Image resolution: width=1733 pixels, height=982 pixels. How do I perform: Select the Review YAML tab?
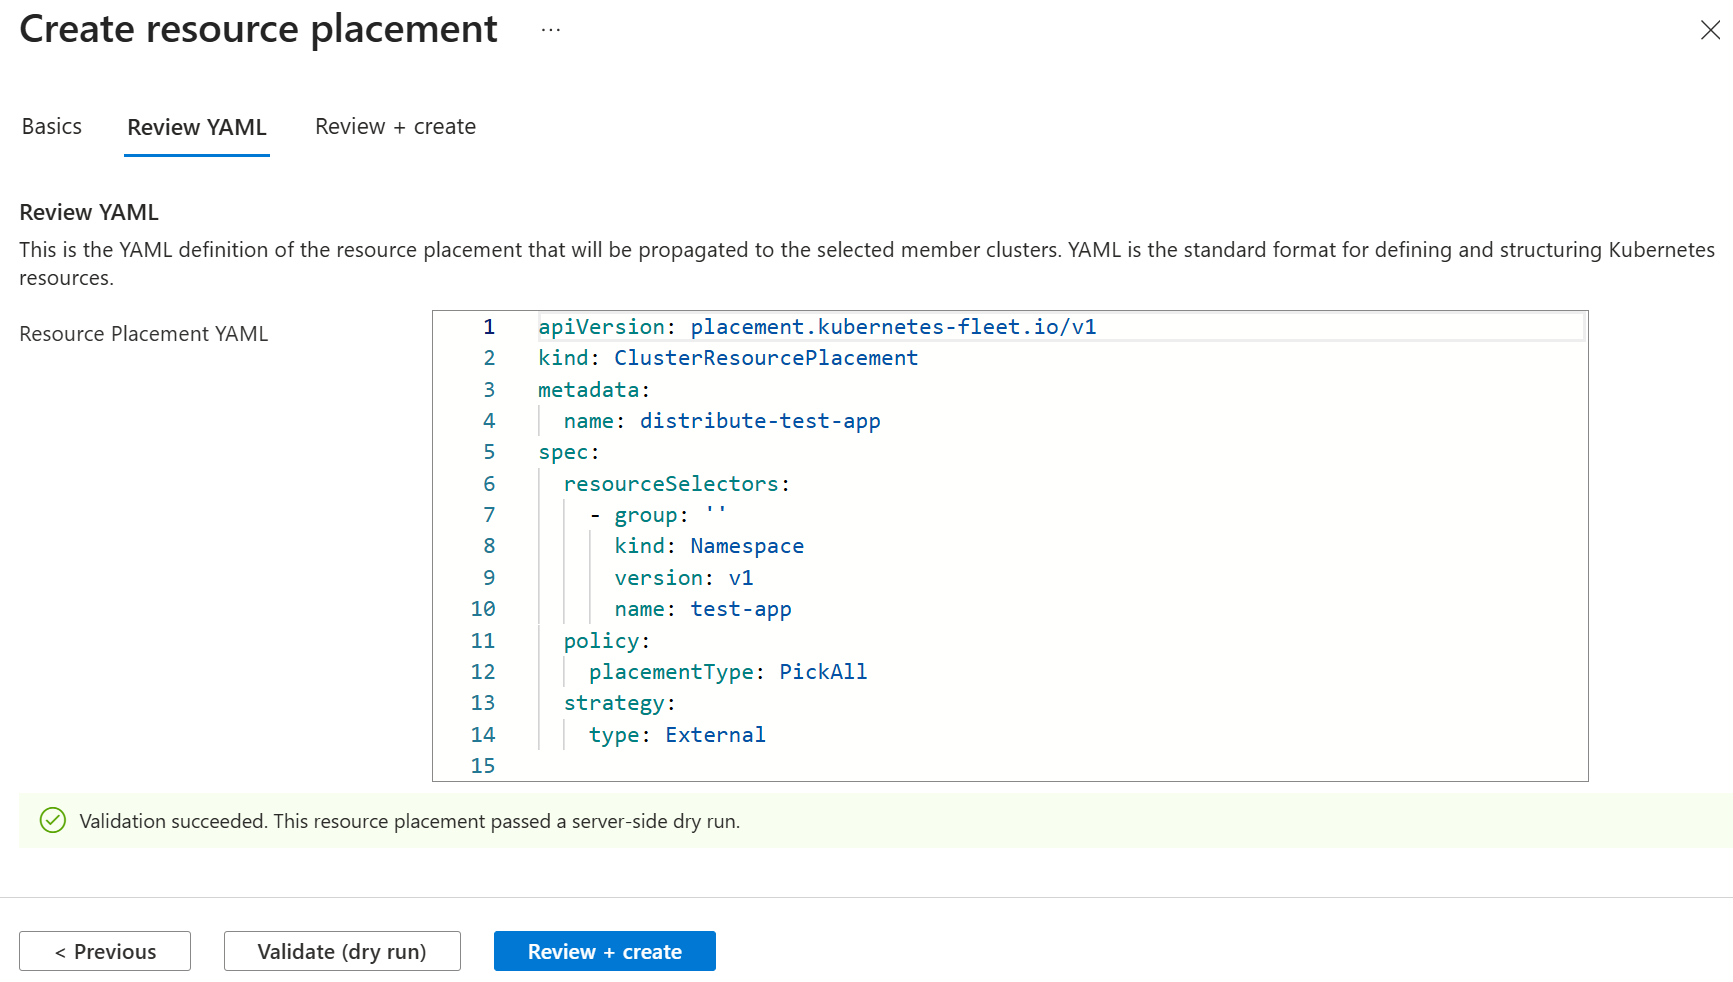[197, 128]
